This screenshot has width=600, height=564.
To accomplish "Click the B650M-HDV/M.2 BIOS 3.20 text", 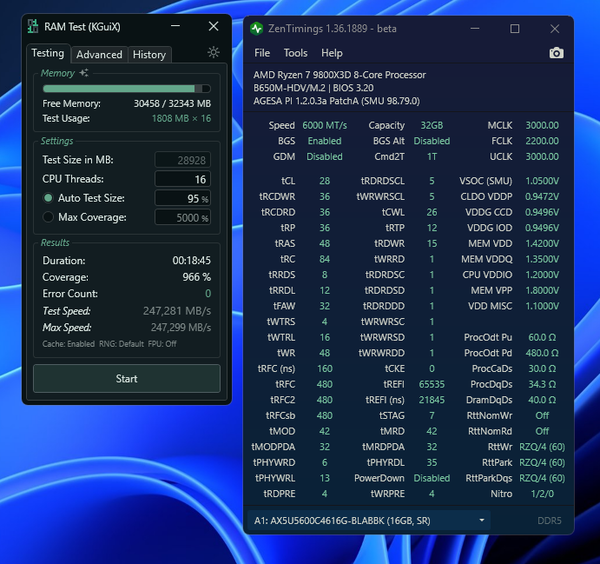I will coord(313,88).
